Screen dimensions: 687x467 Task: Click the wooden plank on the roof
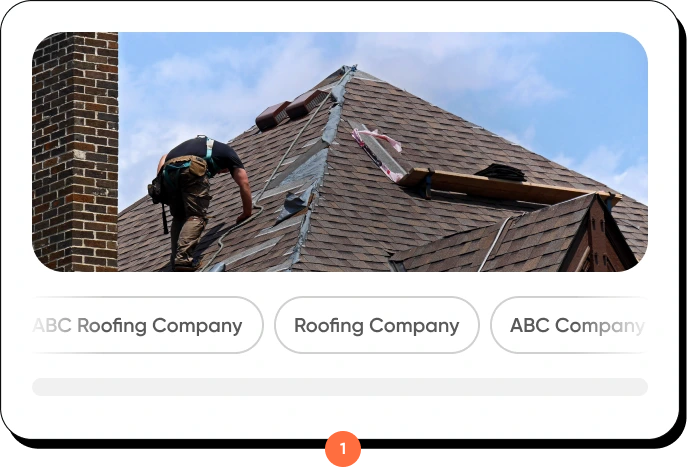[x=508, y=186]
